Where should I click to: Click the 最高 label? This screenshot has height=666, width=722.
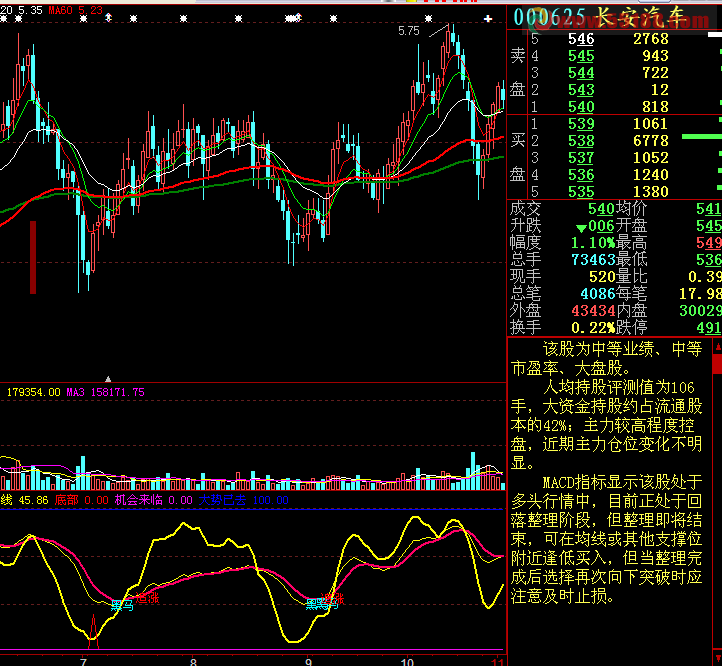(631, 243)
